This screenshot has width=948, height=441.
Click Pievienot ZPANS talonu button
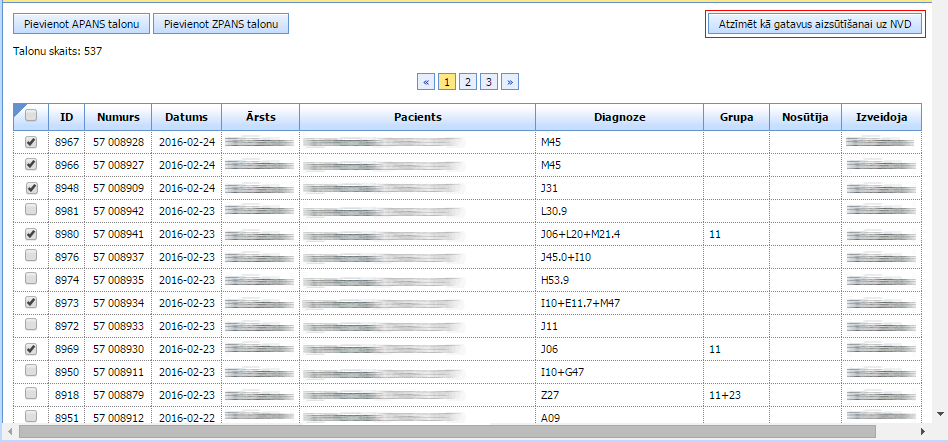click(x=221, y=23)
